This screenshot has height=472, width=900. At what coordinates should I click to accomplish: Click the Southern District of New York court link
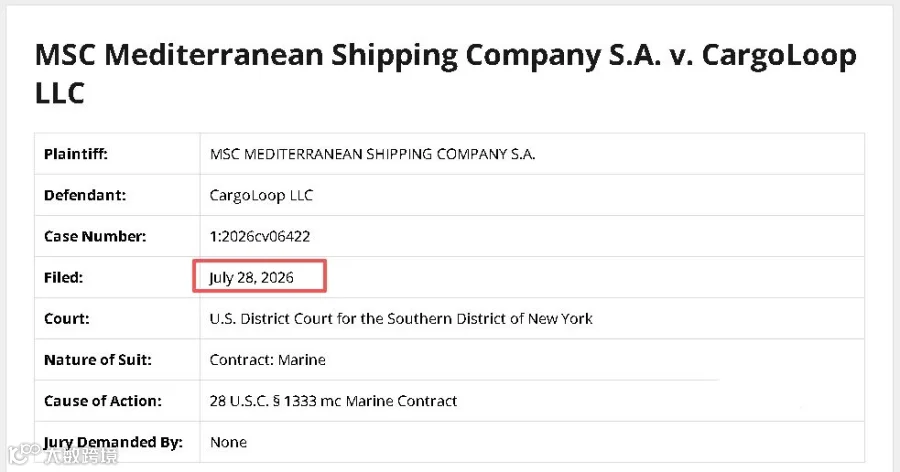[401, 319]
